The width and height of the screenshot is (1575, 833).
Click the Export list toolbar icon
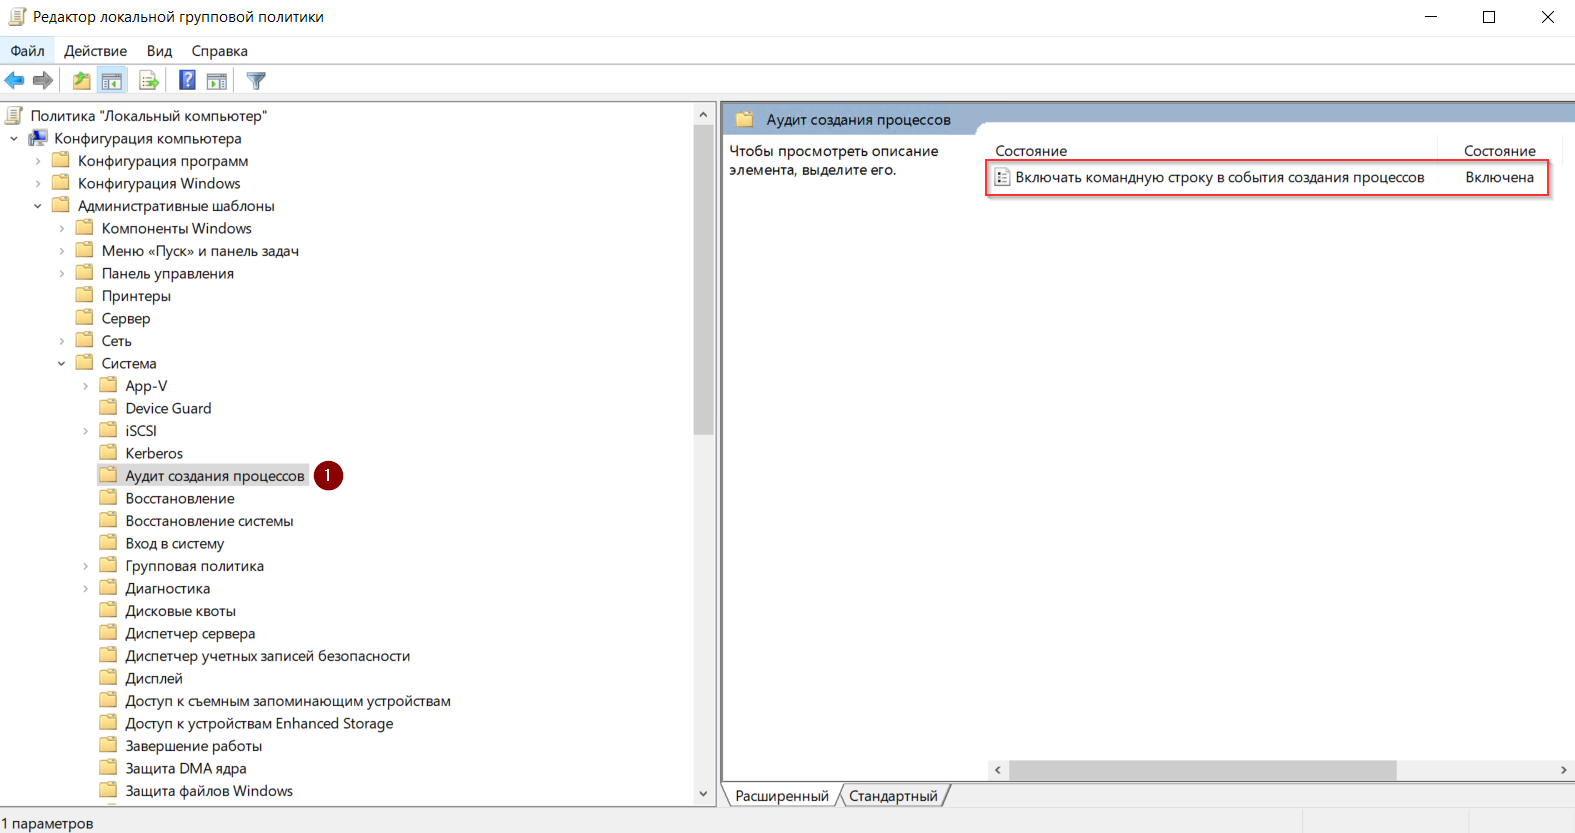149,81
